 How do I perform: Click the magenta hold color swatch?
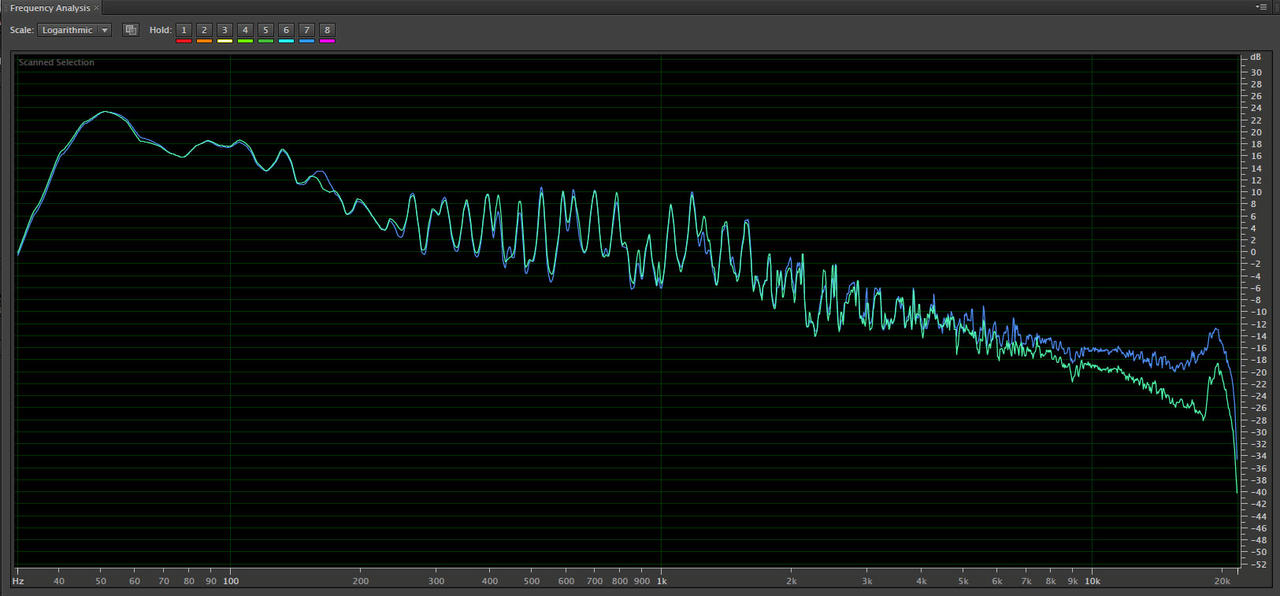click(327, 41)
